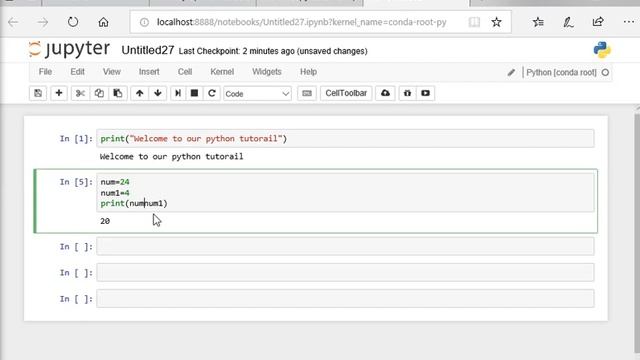Go to the browser home page

click(x=103, y=22)
